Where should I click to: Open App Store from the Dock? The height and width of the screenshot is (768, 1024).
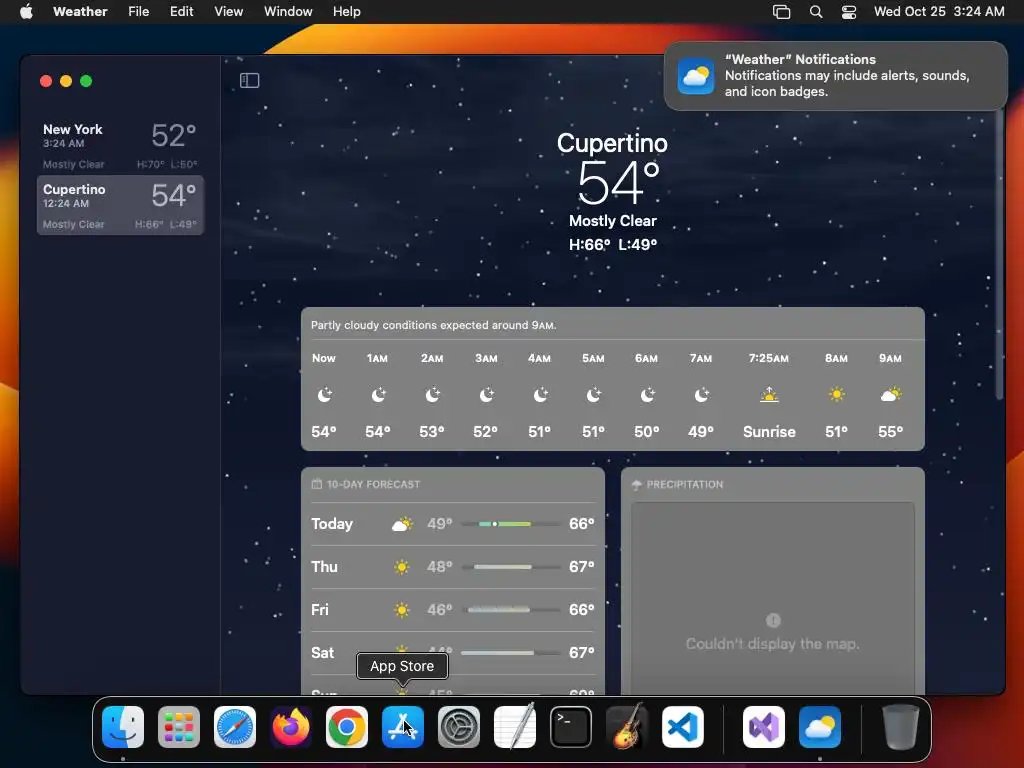click(x=403, y=727)
